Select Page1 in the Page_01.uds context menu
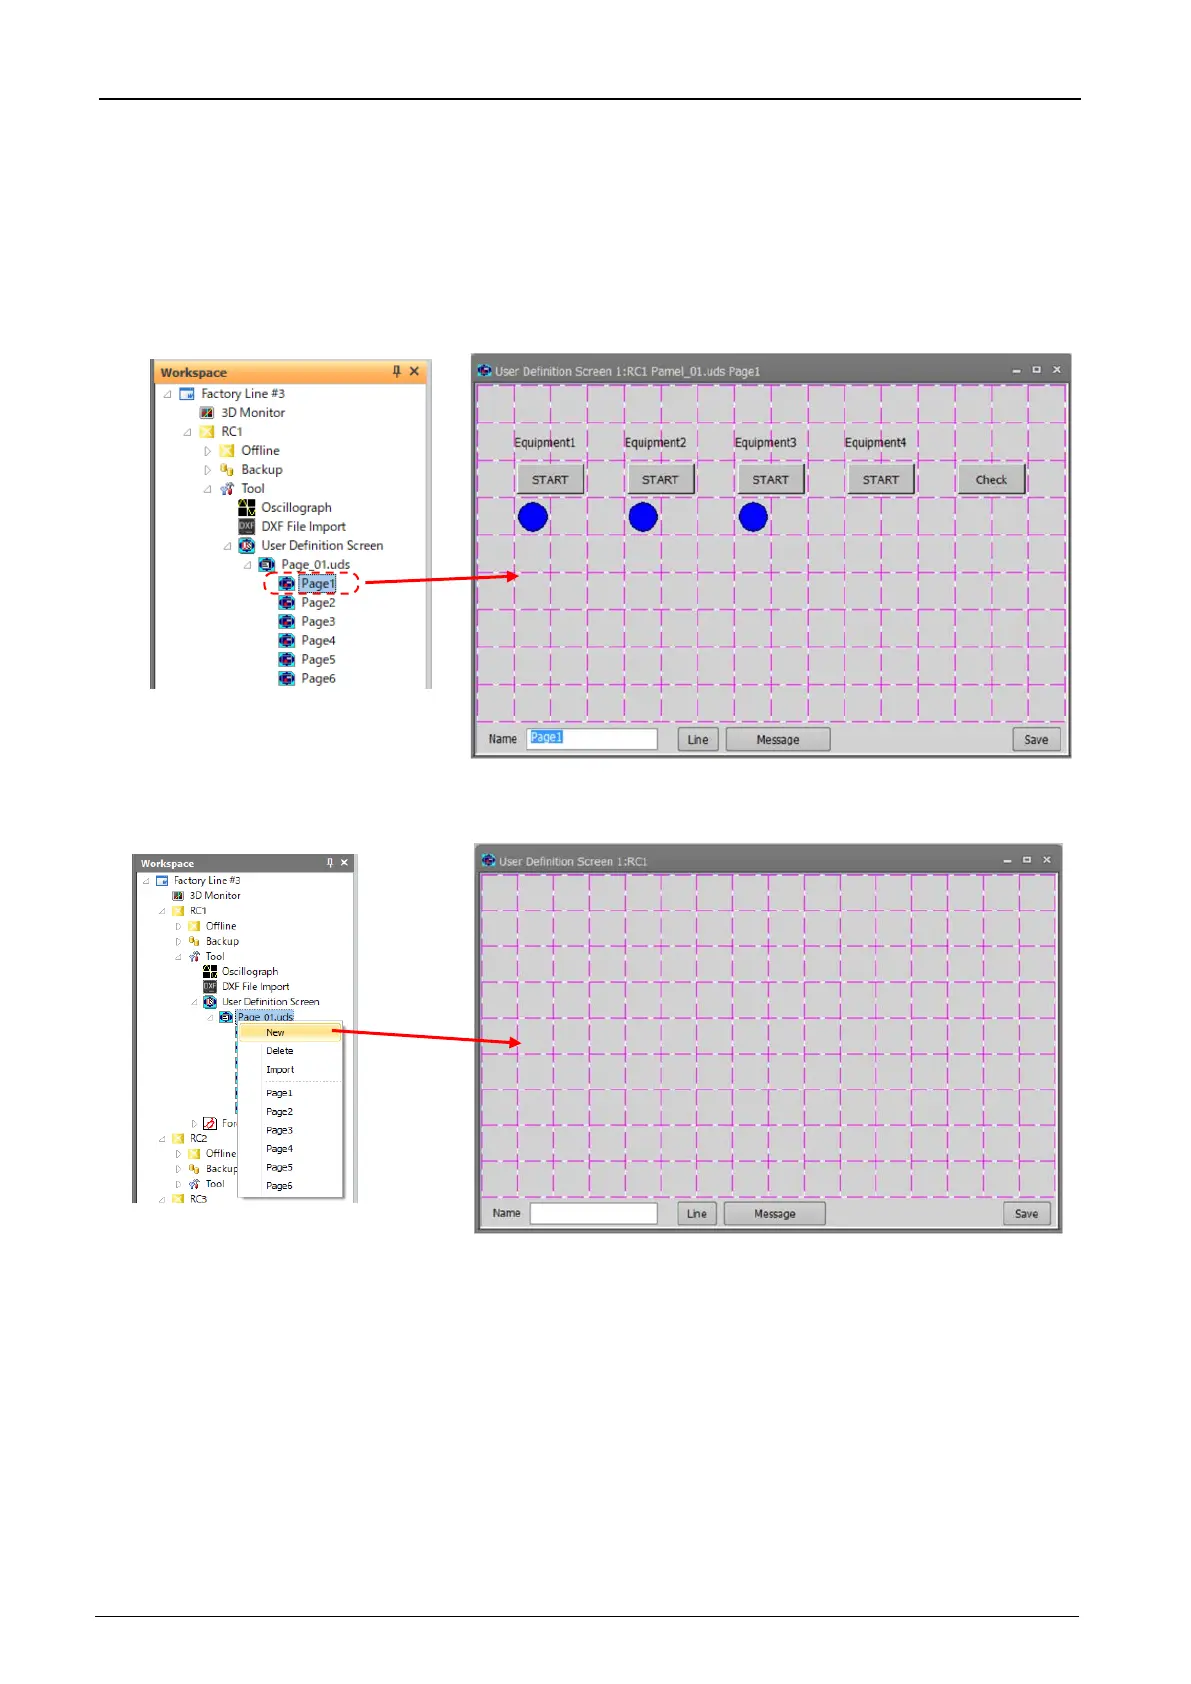Screen dimensions: 1191x1684 click(290, 1093)
